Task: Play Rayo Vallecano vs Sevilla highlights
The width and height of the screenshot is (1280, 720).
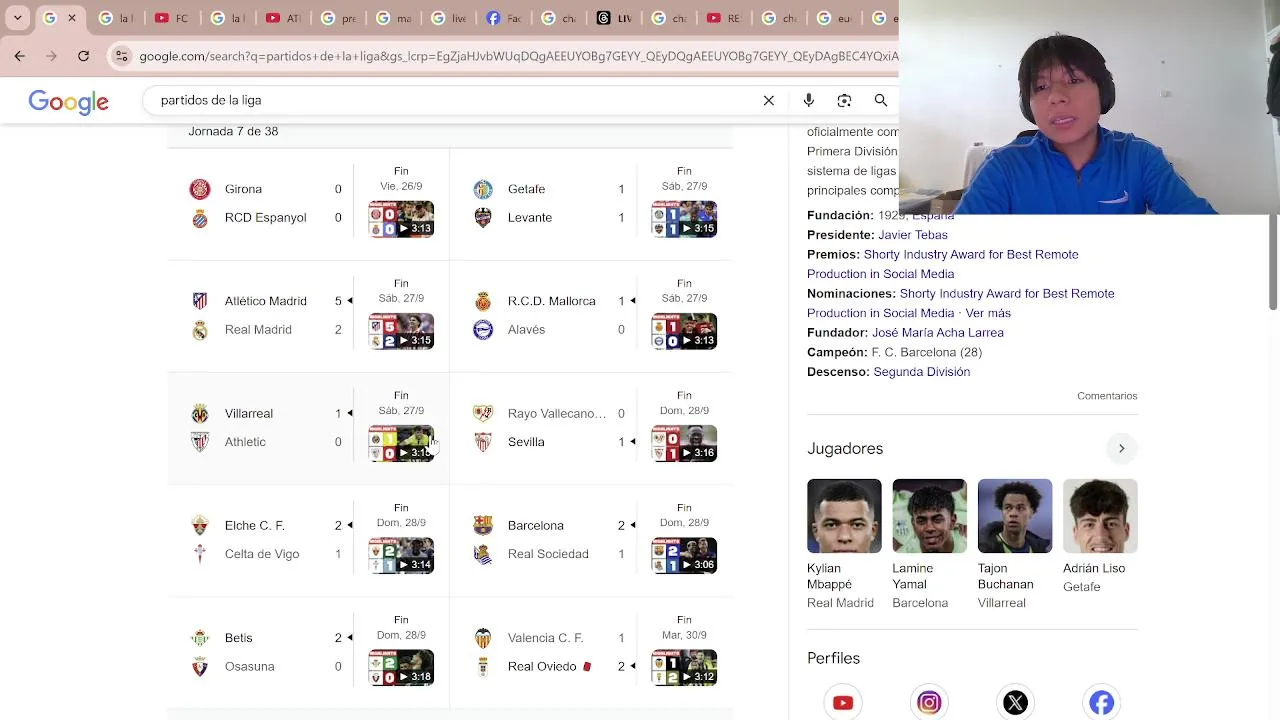Action: click(x=684, y=443)
